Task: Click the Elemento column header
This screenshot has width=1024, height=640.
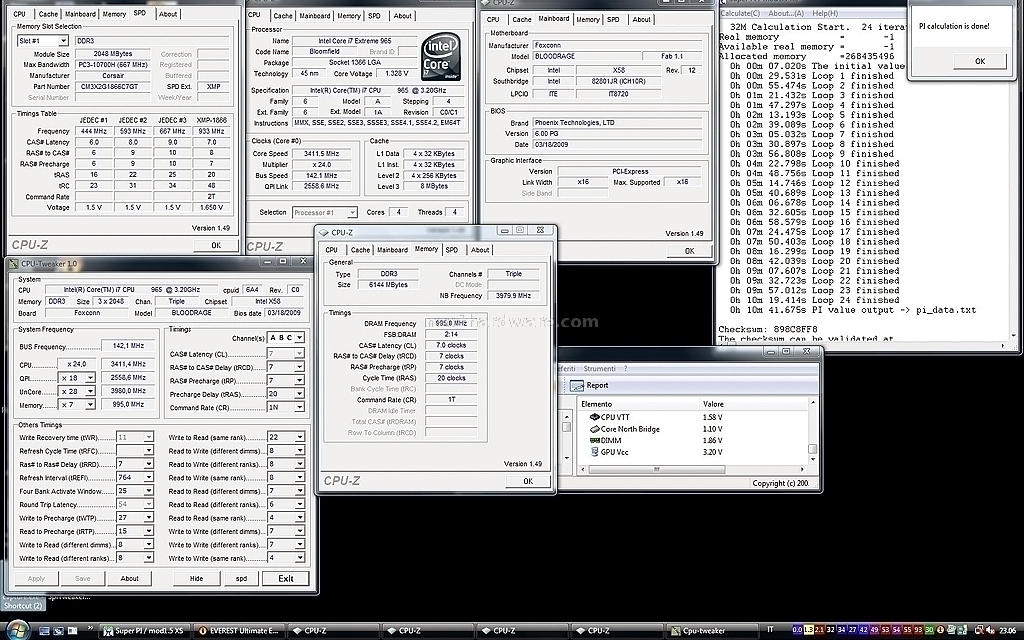Action: pos(637,404)
